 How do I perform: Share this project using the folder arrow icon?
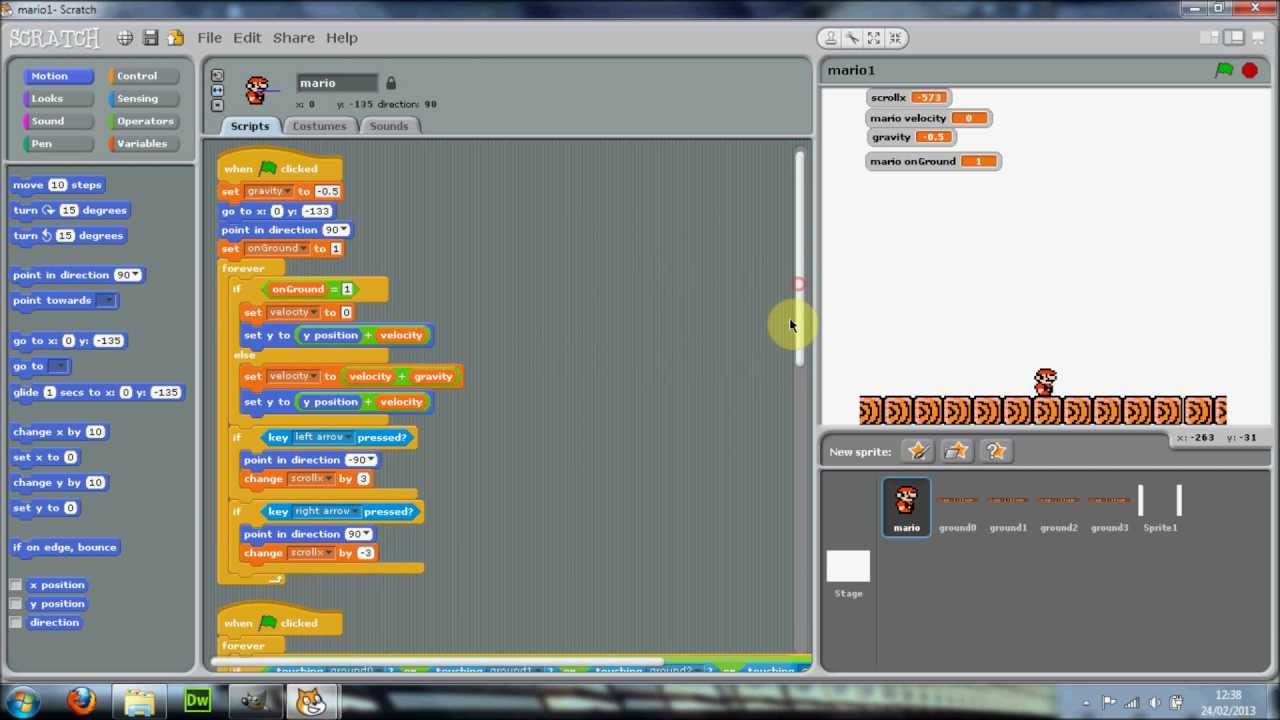click(x=176, y=38)
